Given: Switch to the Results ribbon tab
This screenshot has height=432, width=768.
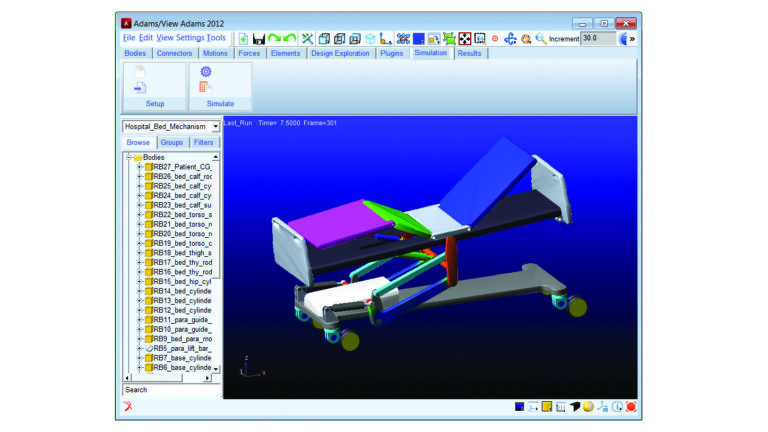Looking at the screenshot, I should (469, 53).
